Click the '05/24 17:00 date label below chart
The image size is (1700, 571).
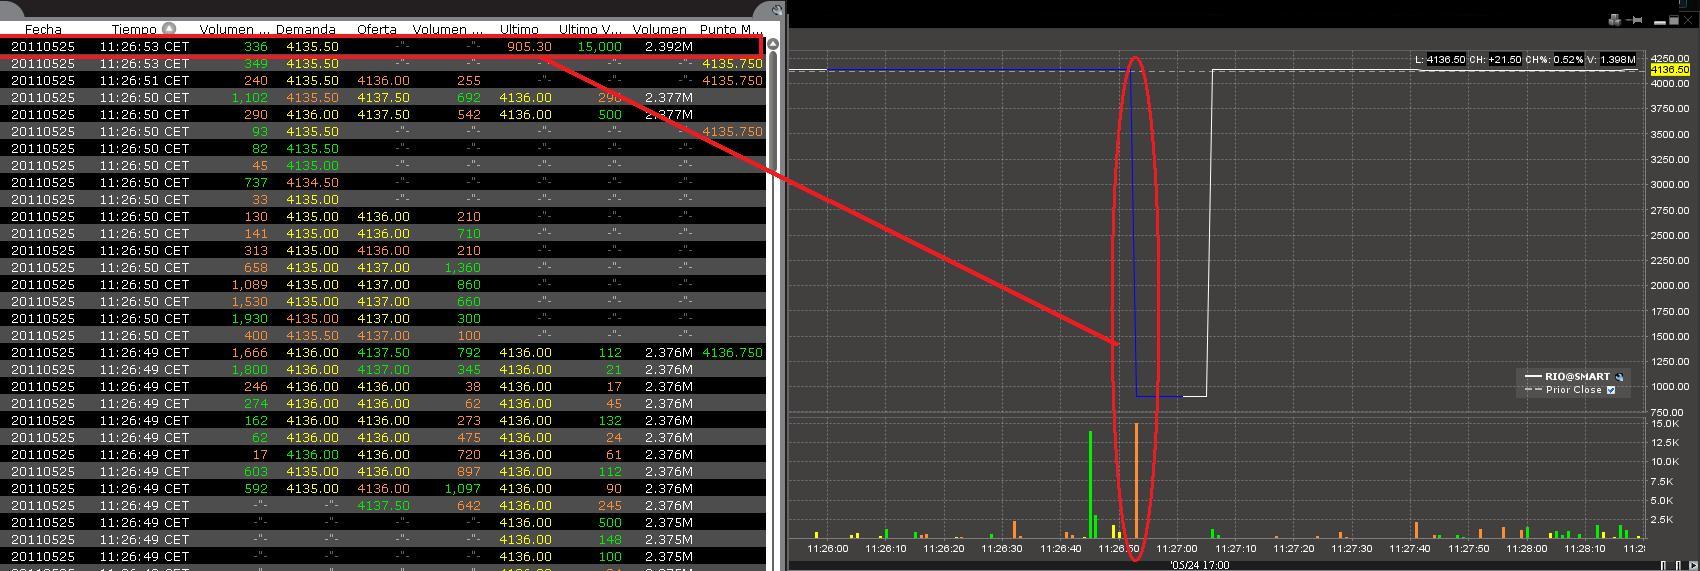[x=1199, y=565]
